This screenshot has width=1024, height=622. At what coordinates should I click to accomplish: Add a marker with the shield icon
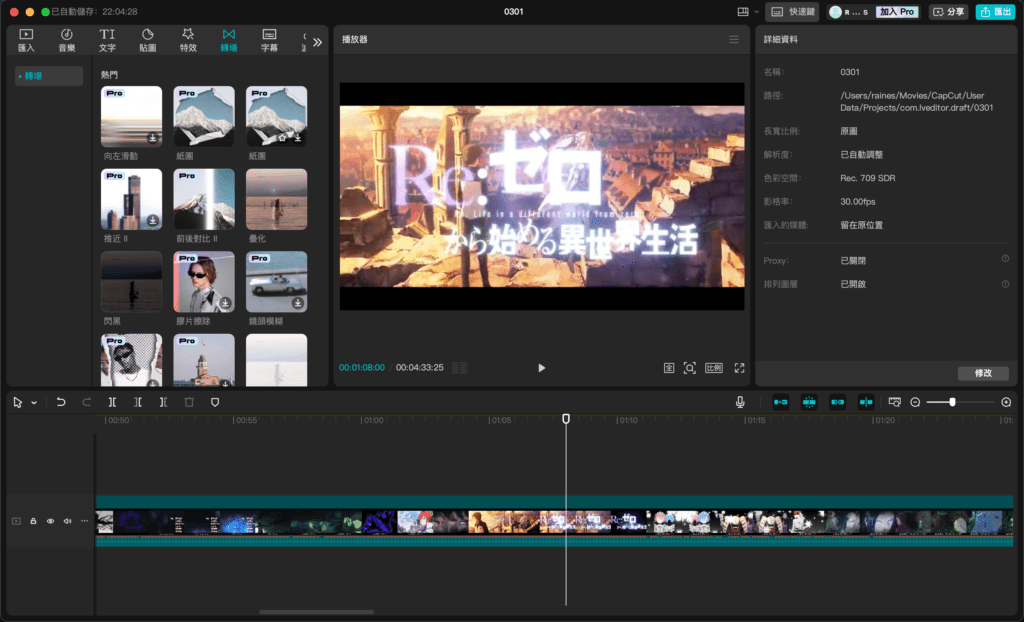click(x=215, y=402)
